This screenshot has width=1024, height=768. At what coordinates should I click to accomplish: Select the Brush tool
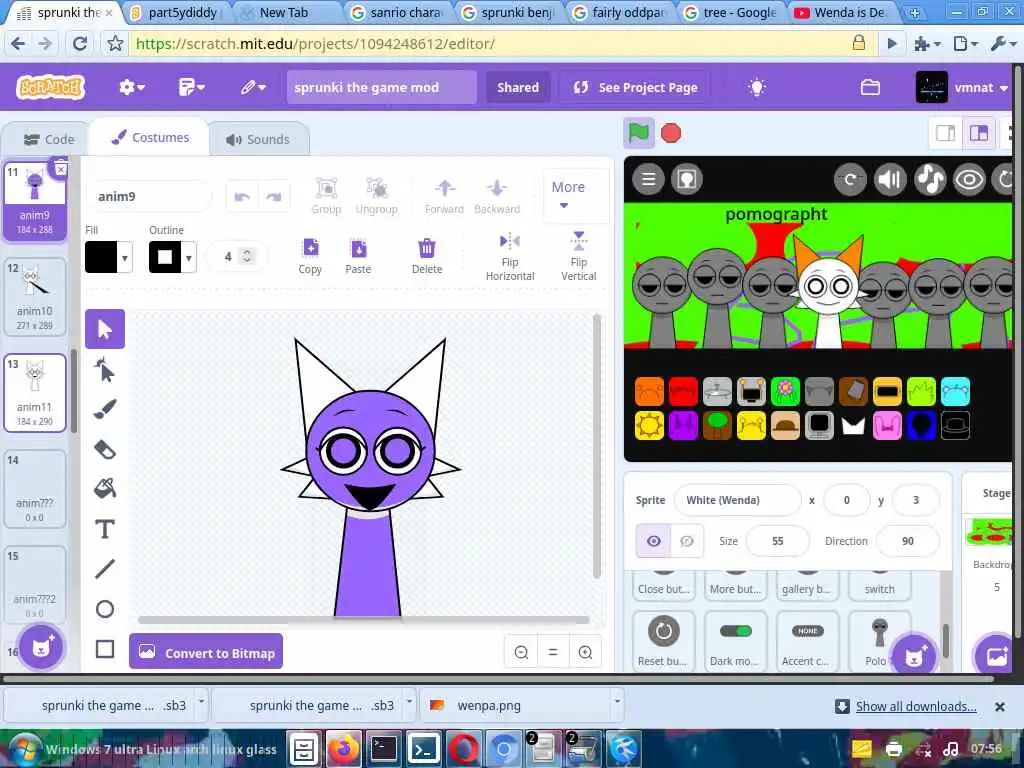point(104,409)
